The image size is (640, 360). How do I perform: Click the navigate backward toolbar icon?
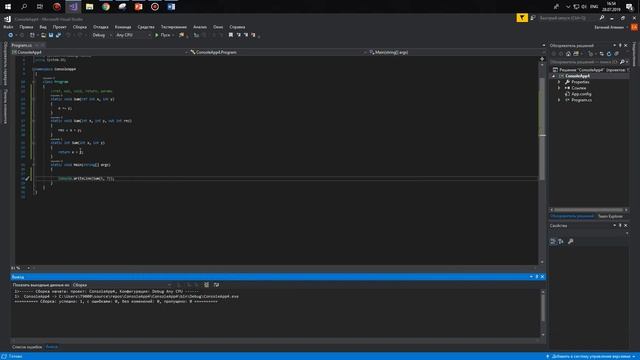tap(11, 36)
